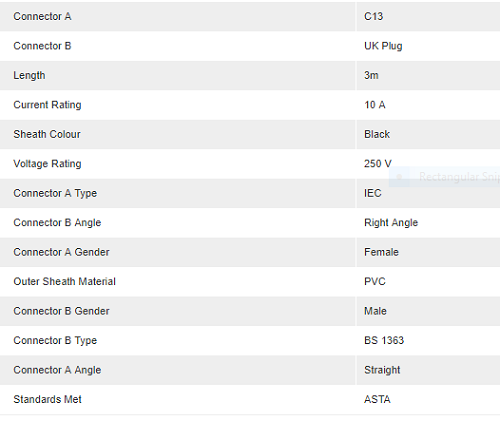Select the IEC connector type value
500x421 pixels.
[x=373, y=193]
